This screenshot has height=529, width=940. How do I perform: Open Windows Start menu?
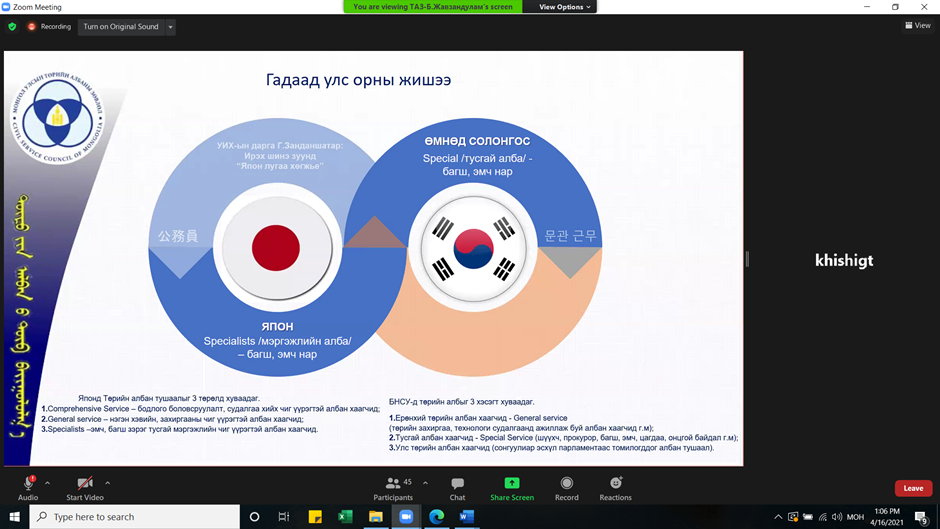[x=14, y=516]
